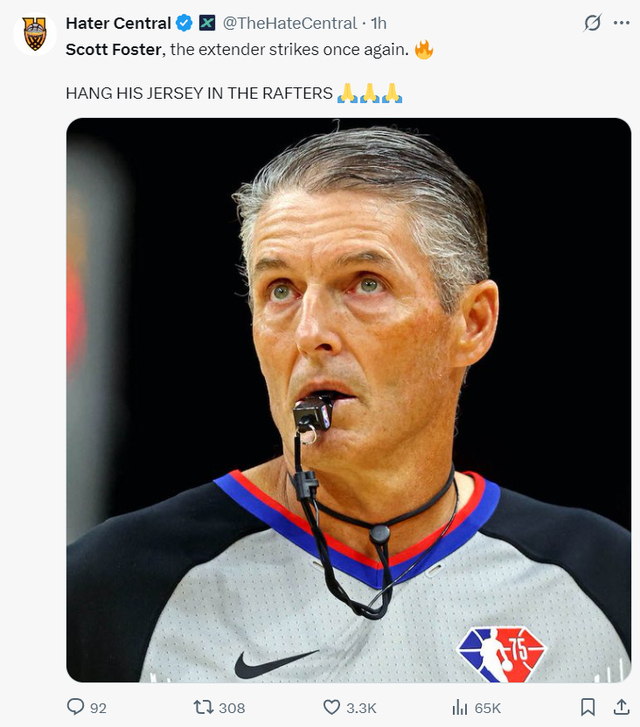Open the three-dot More options menu
640x727 pixels.
[621, 23]
